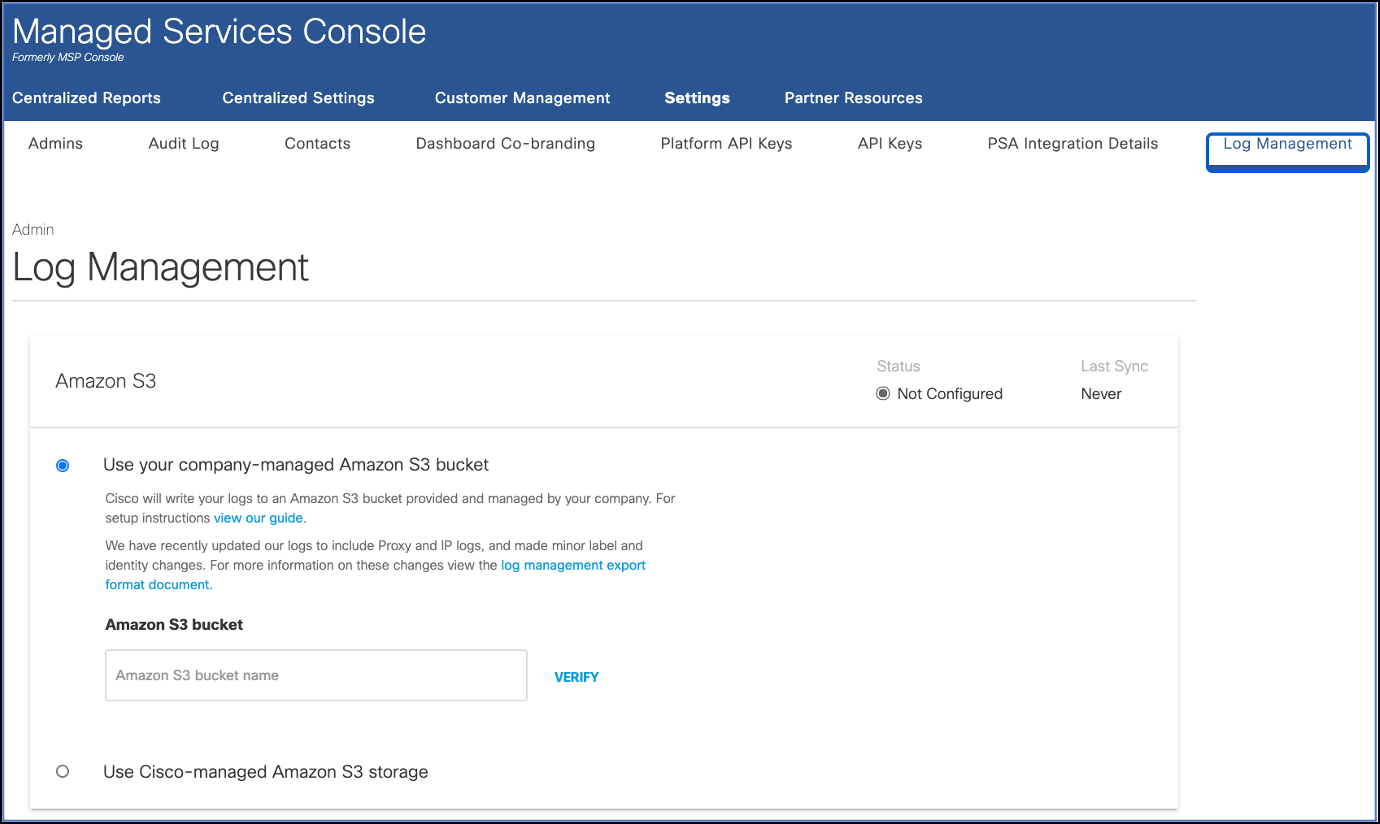Go to Customer Management section
The height and width of the screenshot is (824, 1380).
pyautogui.click(x=522, y=98)
